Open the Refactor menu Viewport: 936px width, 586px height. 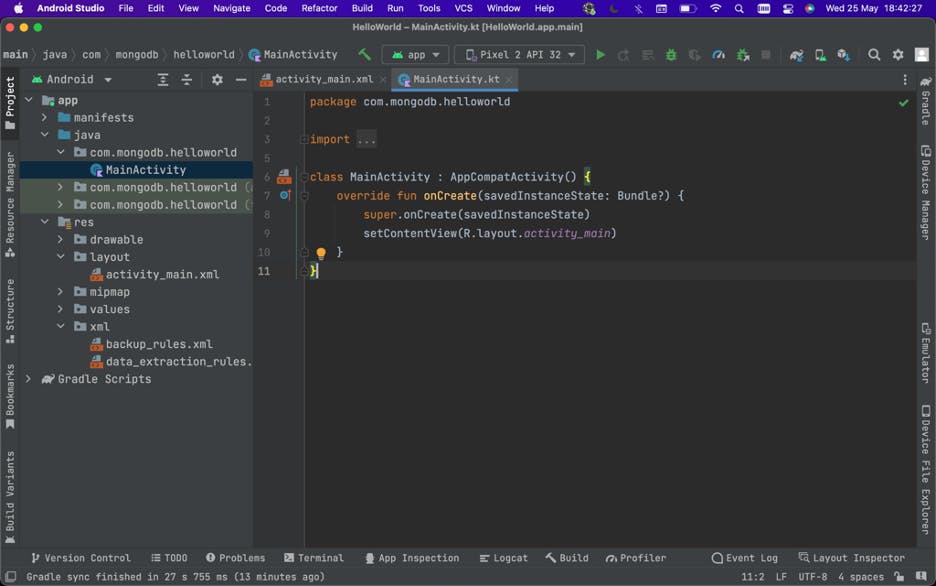point(319,8)
